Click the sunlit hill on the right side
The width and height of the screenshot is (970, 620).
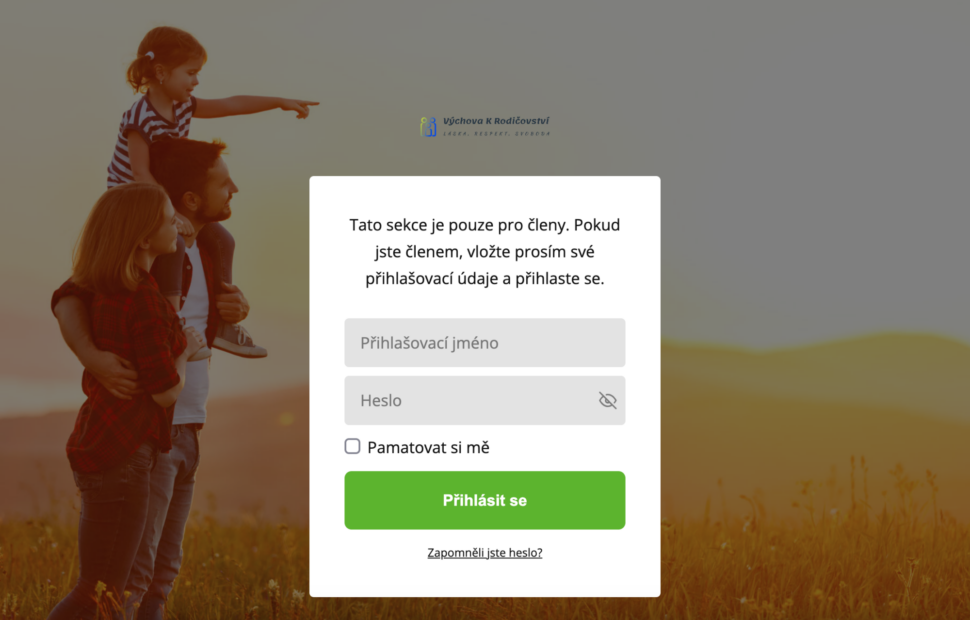(x=817, y=396)
